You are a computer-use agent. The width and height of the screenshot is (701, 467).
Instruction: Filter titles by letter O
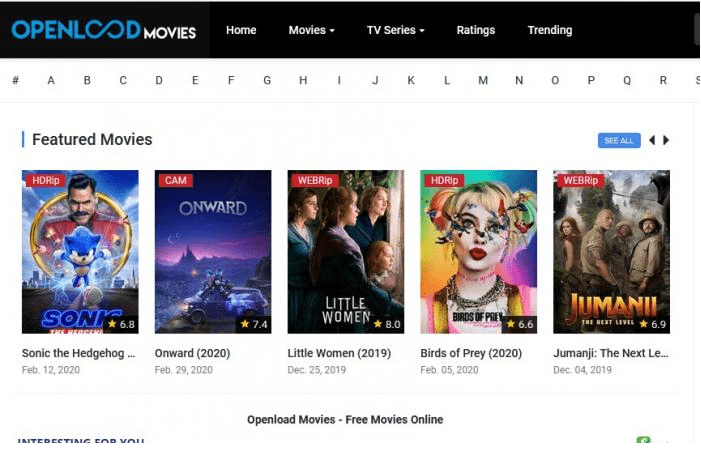coord(555,80)
